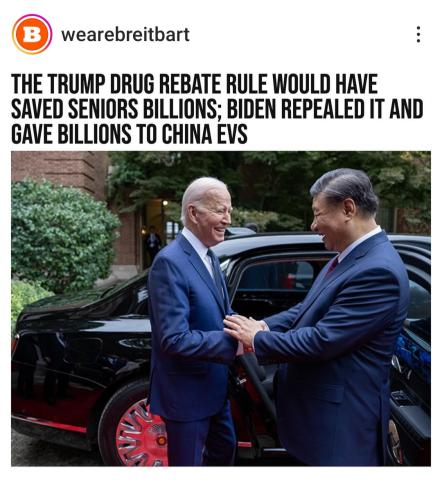Tap the white-haired man on the left
The width and height of the screenshot is (442, 500).
pos(193,320)
